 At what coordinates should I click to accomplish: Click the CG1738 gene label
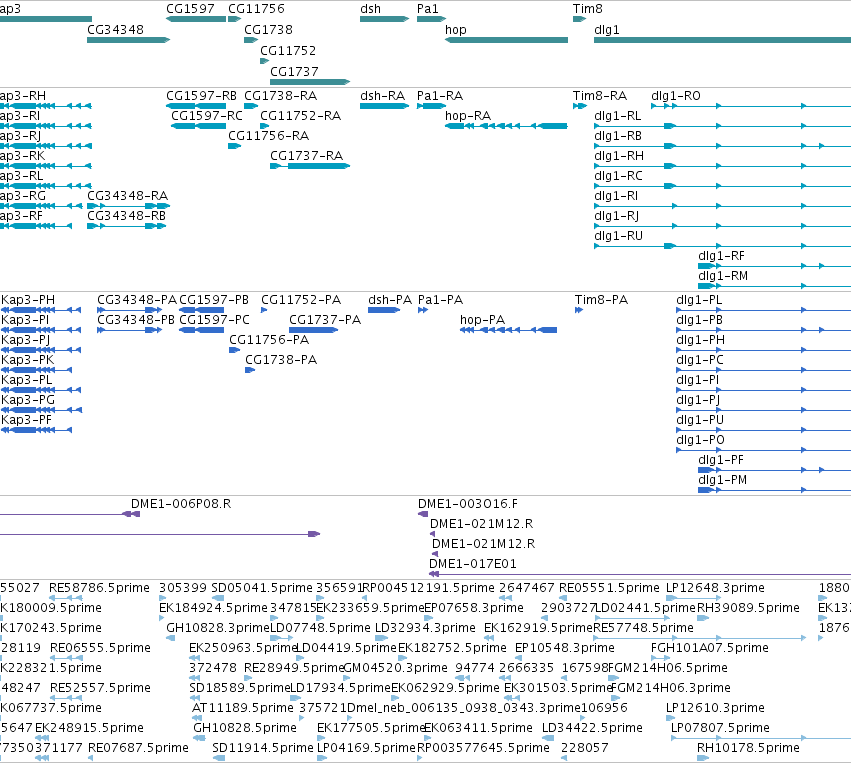tap(268, 30)
